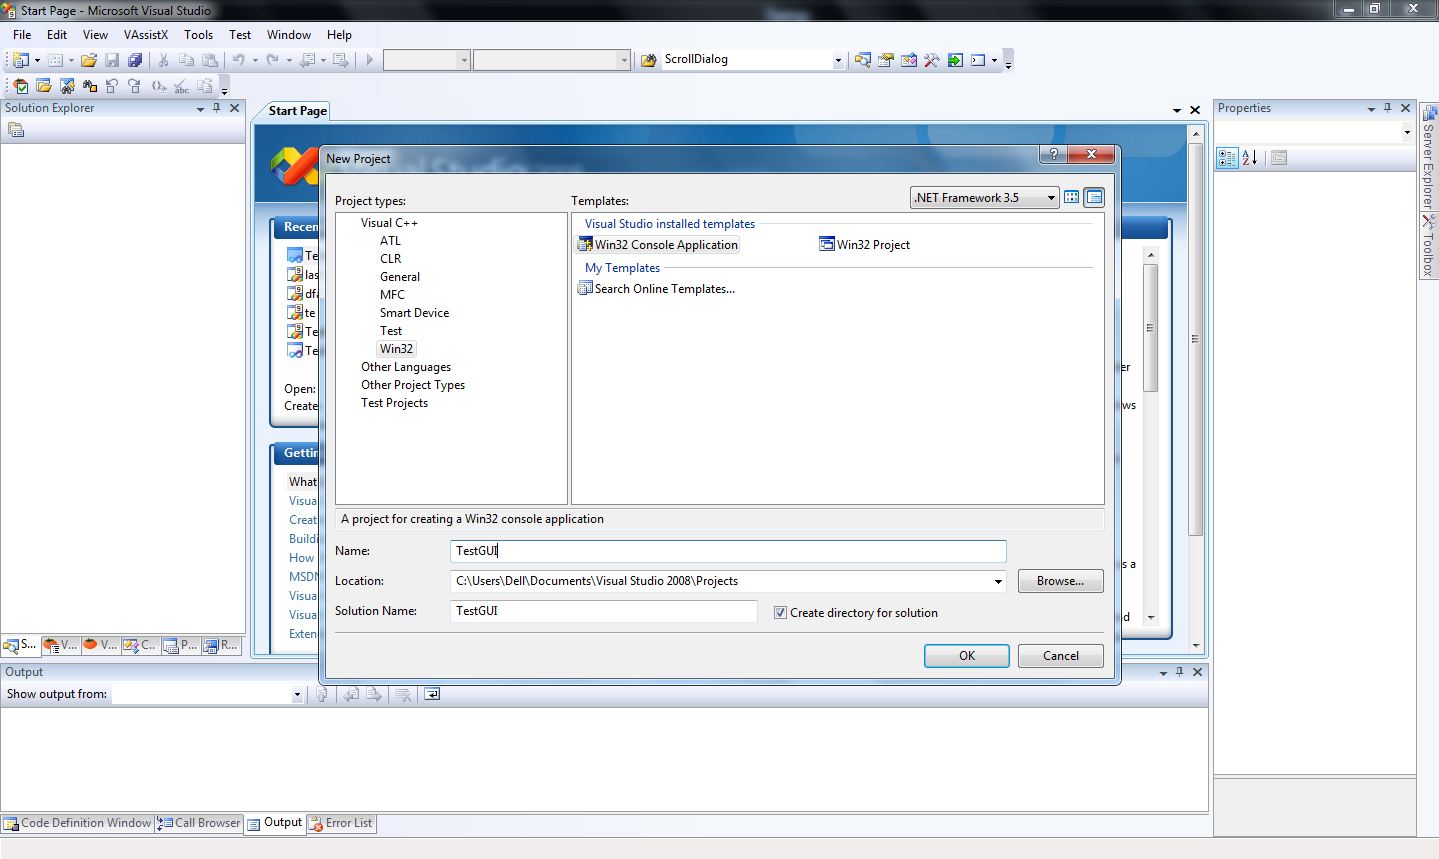Screen dimensions: 1439x859
Task: Switch to the Error List tab
Action: pyautogui.click(x=342, y=823)
